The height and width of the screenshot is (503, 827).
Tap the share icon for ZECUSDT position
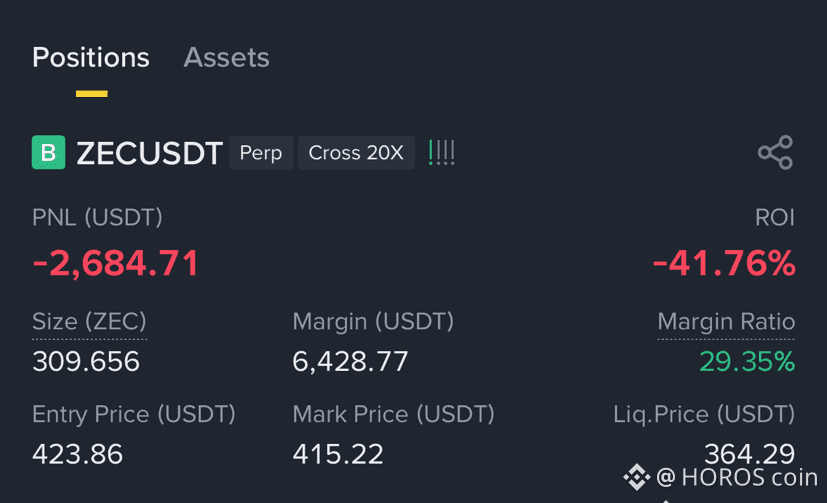(x=775, y=152)
